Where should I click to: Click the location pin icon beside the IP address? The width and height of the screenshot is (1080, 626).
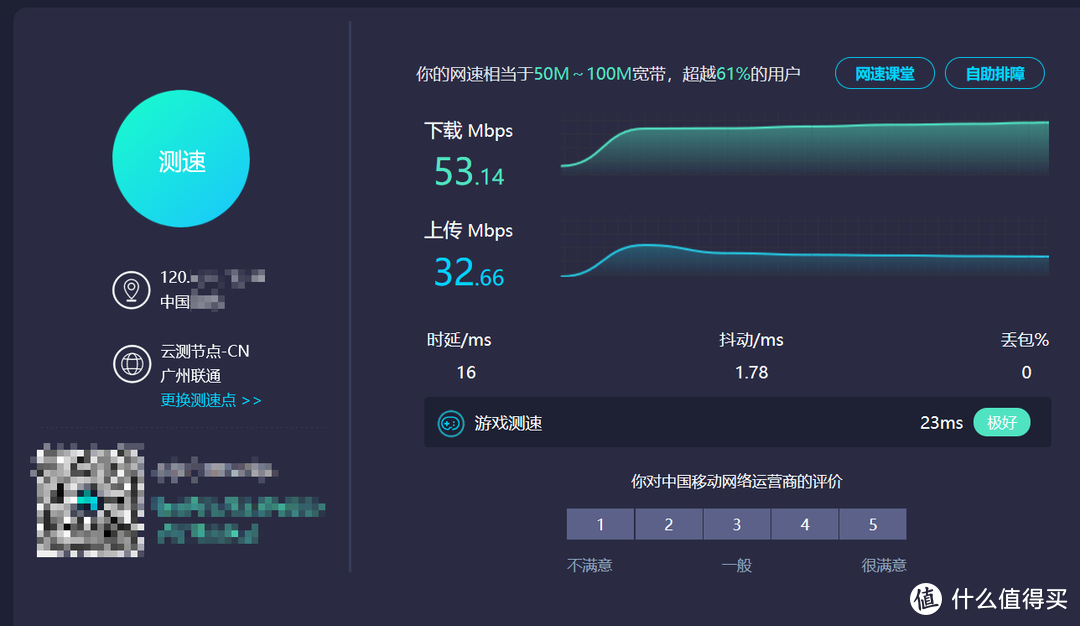131,289
